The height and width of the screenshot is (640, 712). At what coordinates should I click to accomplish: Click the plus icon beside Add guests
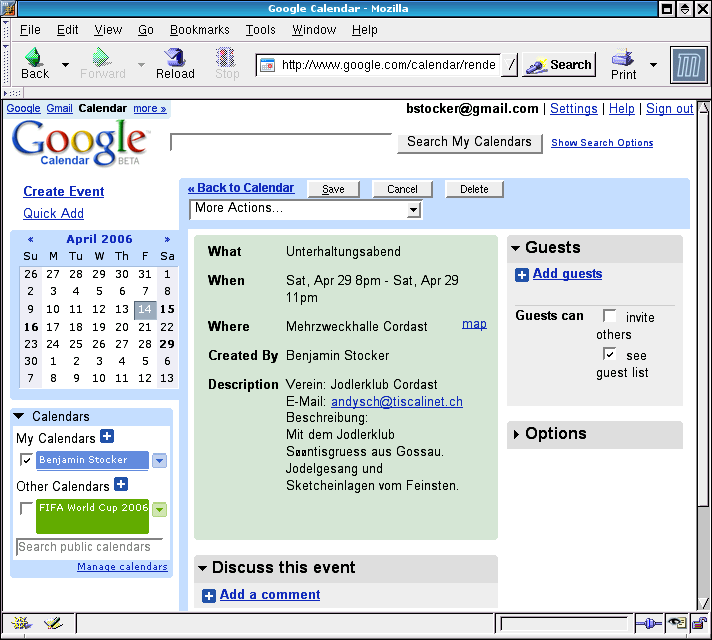tap(522, 275)
